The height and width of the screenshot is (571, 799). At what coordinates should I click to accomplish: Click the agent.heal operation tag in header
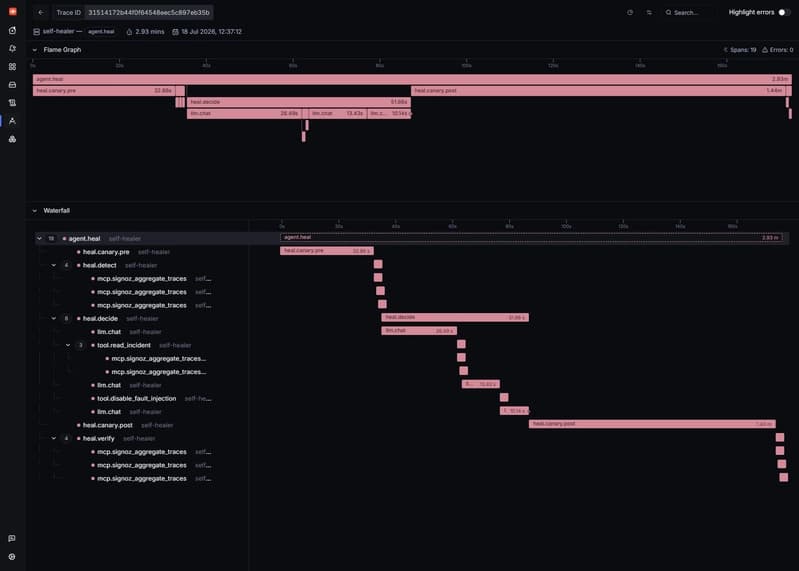point(101,32)
